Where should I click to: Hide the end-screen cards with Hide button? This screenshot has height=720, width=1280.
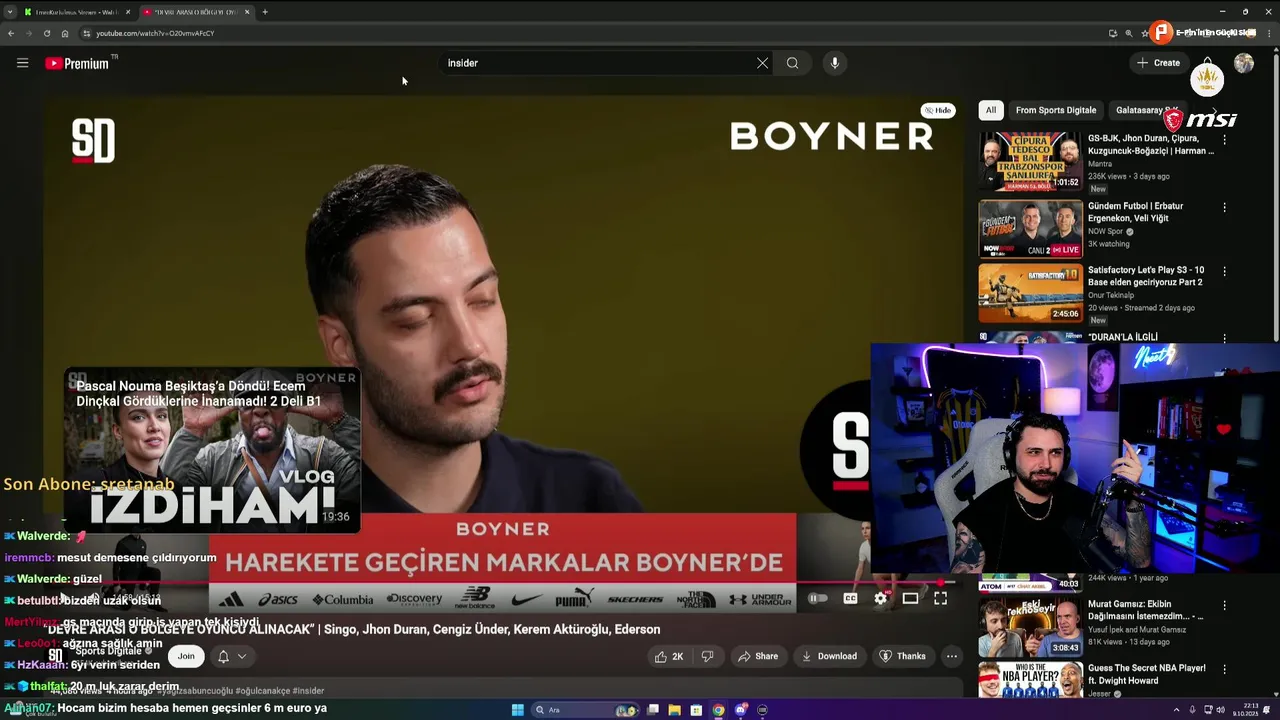tap(937, 110)
